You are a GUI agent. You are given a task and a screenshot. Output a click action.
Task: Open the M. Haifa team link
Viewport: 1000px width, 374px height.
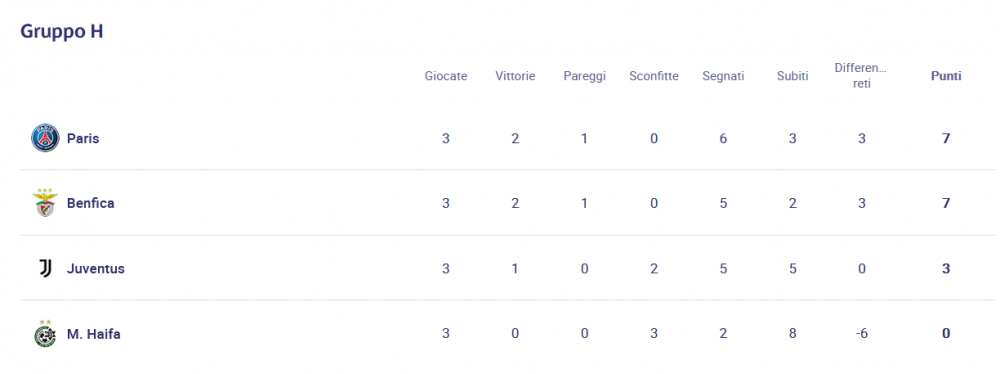click(x=94, y=334)
